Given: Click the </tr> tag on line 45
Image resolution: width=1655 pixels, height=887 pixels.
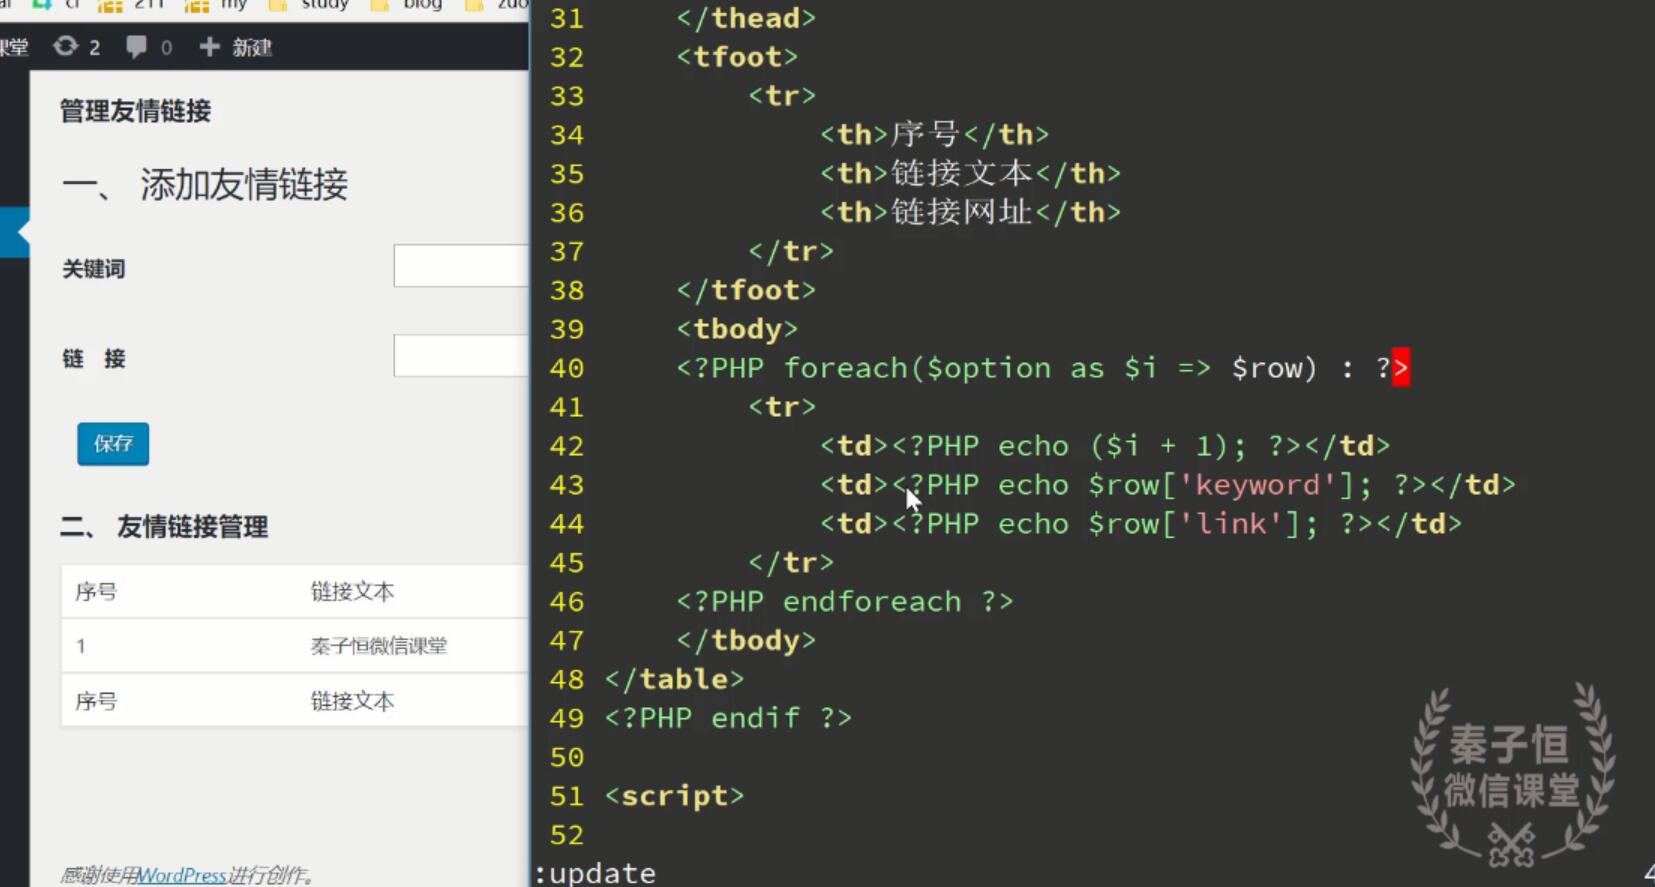Looking at the screenshot, I should pyautogui.click(x=791, y=563).
